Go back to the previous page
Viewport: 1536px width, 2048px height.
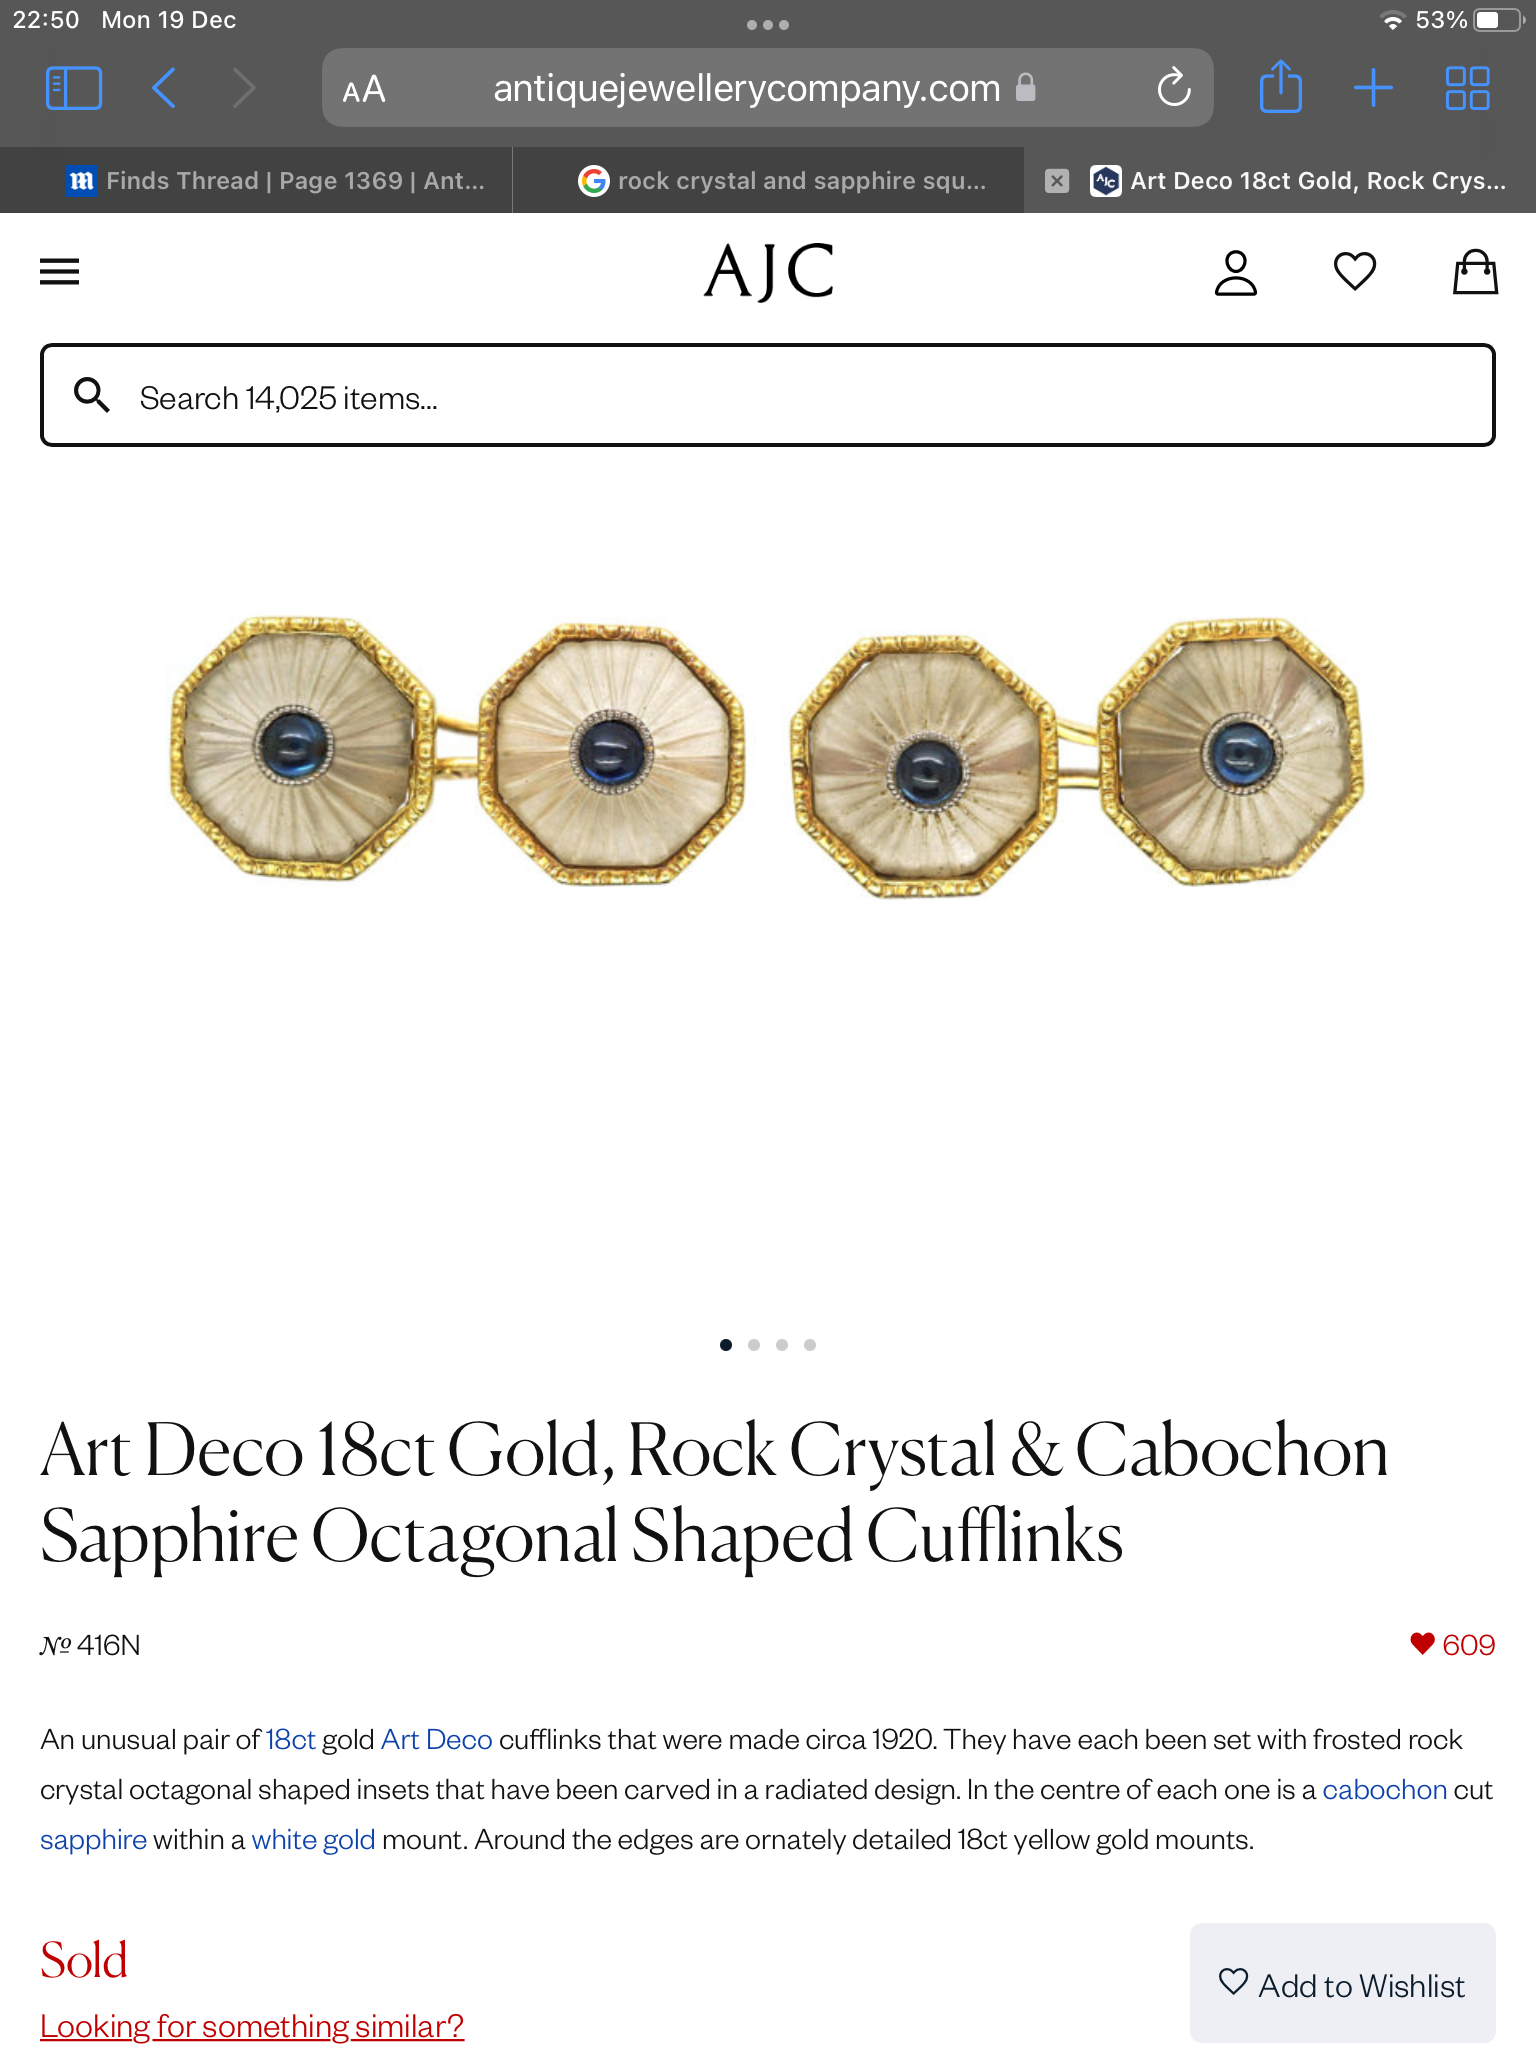(164, 88)
